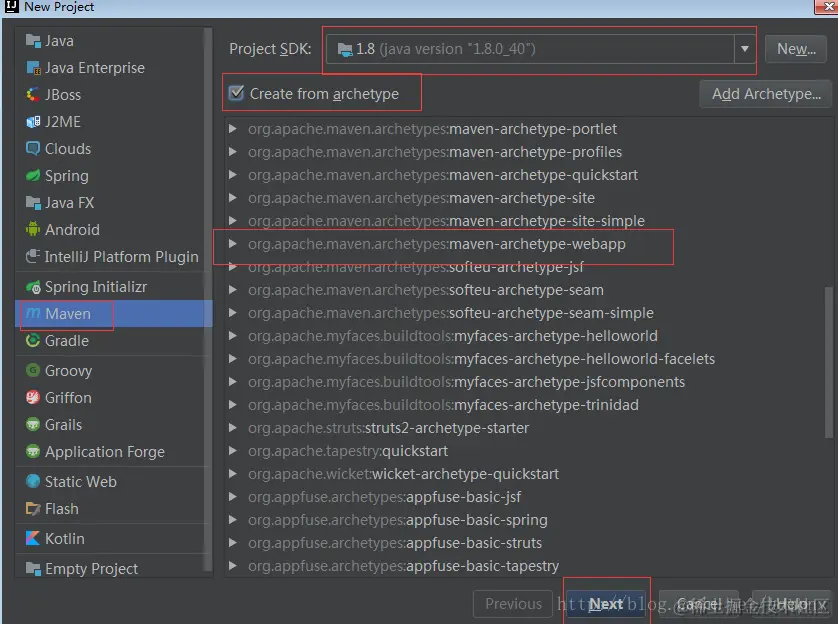Select appfuse-basic-jsf row text

click(x=384, y=497)
